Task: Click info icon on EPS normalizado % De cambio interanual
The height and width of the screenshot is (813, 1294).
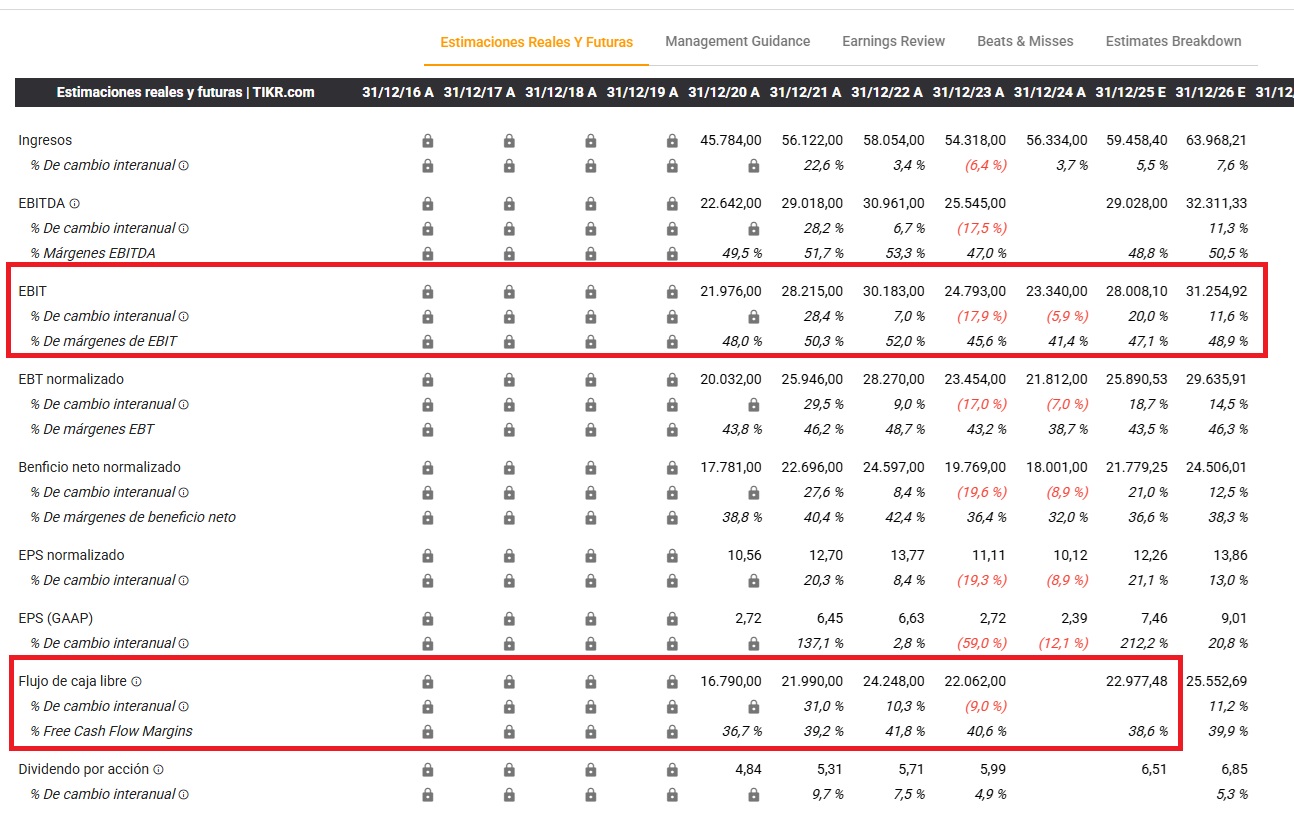Action: 184,581
